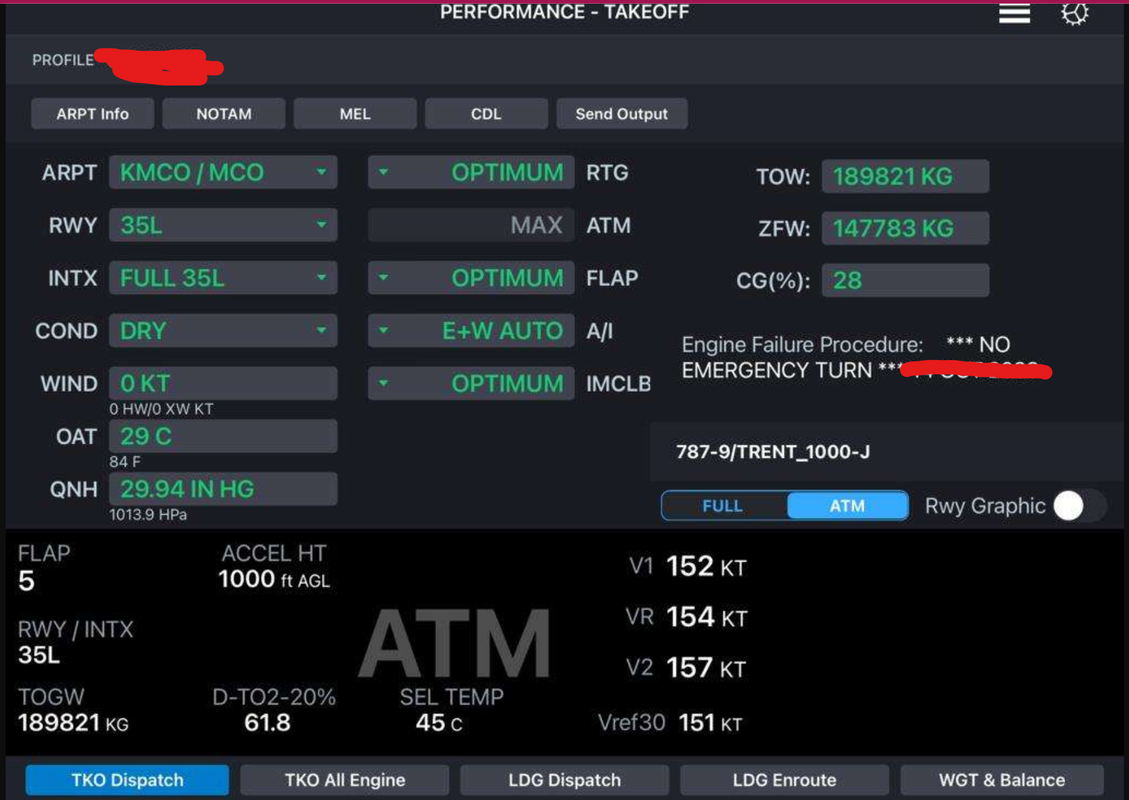This screenshot has height=800, width=1129.
Task: Click the 787-9/TRENT_1000-J aircraft text
Action: click(x=773, y=451)
